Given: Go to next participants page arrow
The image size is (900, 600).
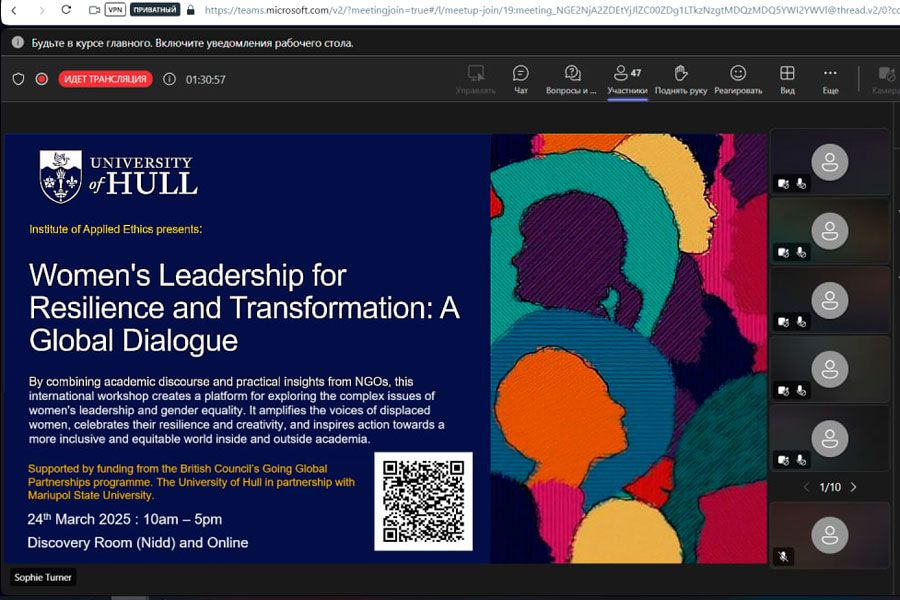Looking at the screenshot, I should 854,487.
